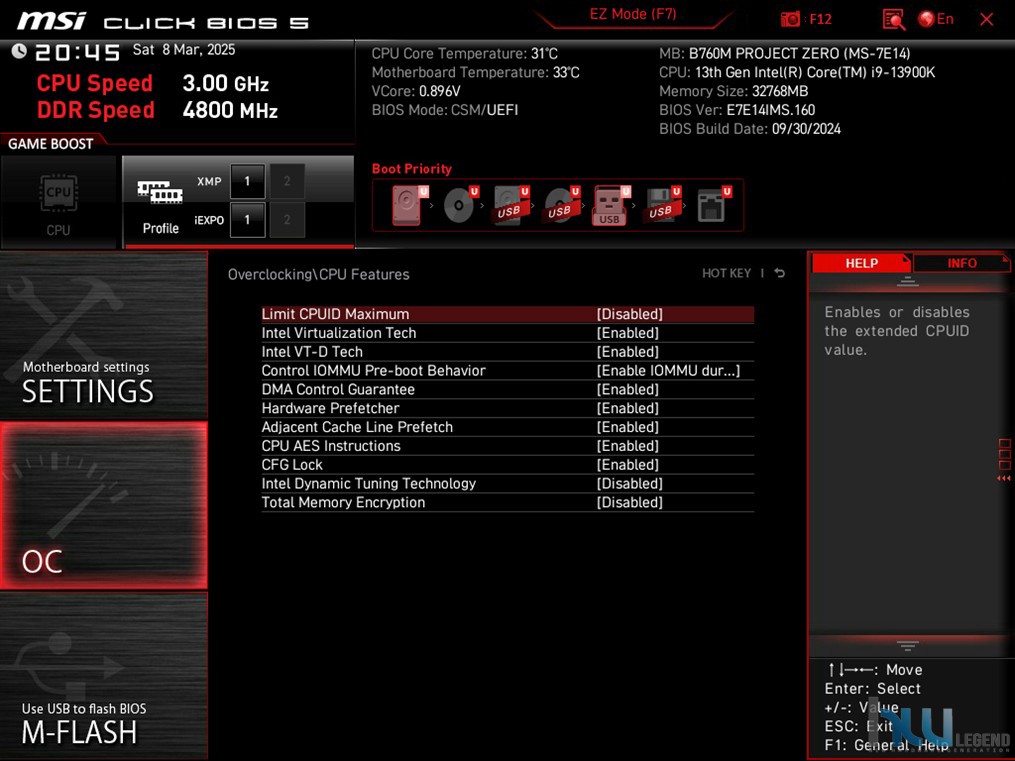
Task: Click the 20:45 system time
Action: pyautogui.click(x=77, y=52)
